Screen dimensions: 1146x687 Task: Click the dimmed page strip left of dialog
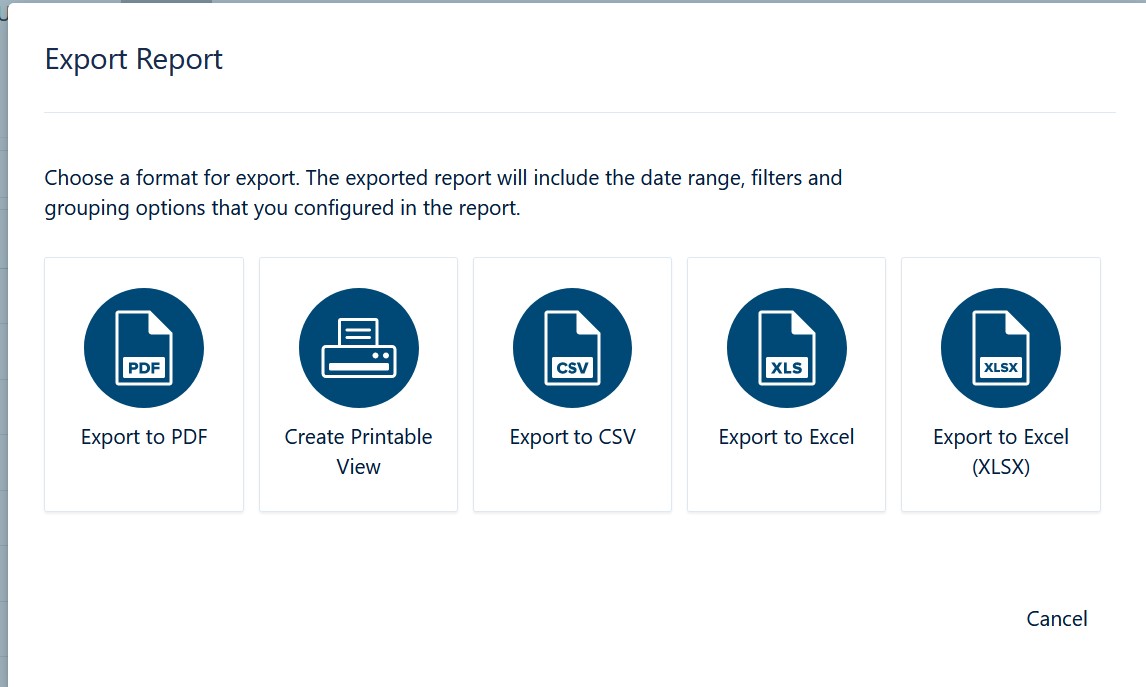tap(3, 350)
